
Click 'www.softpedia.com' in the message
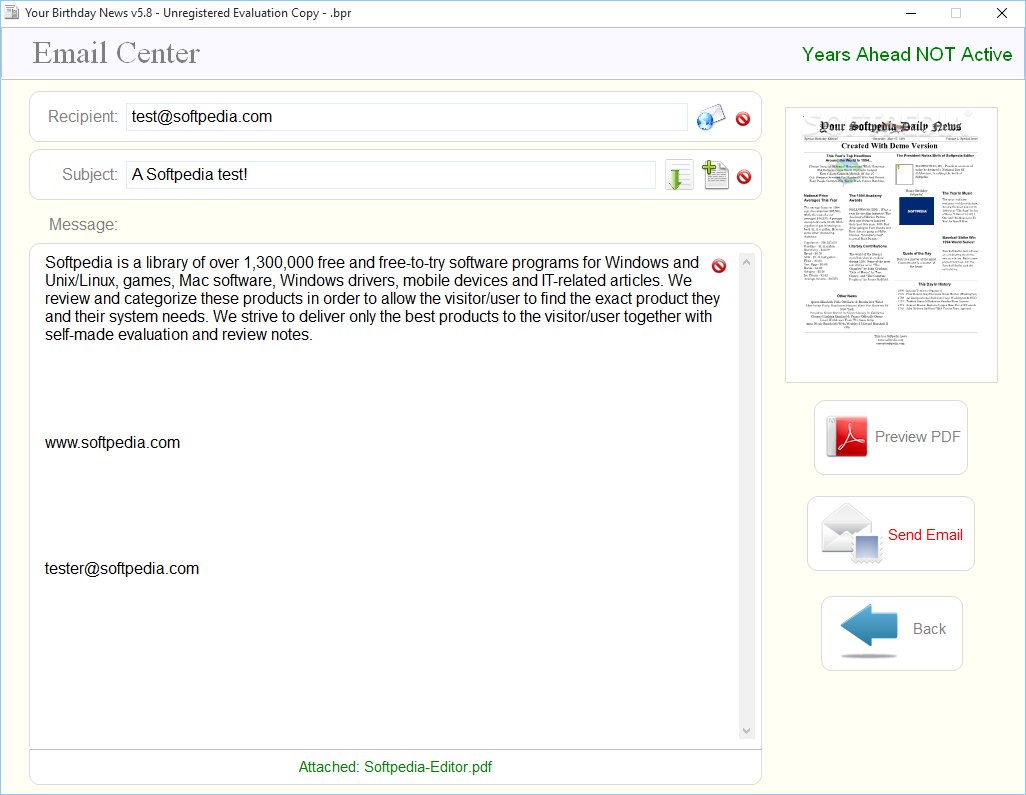(113, 443)
